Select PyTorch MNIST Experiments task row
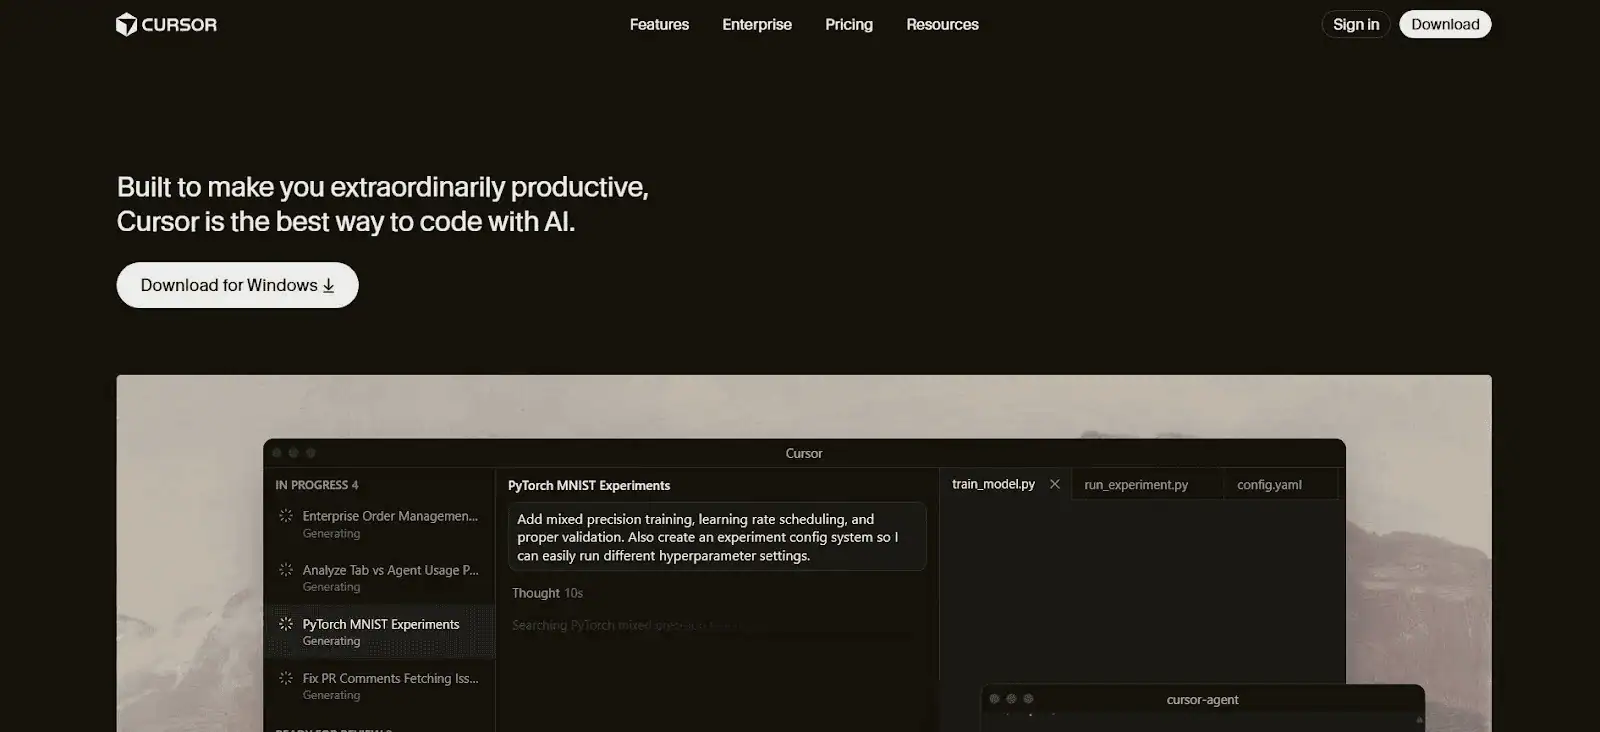The height and width of the screenshot is (732, 1600). tap(380, 632)
